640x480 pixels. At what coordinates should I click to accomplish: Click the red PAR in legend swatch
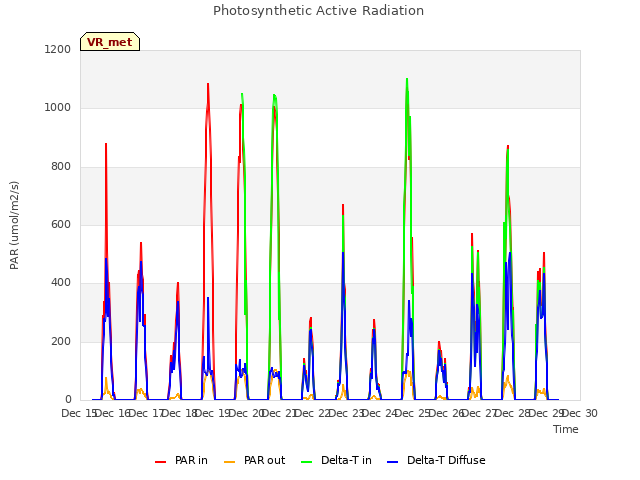160,462
